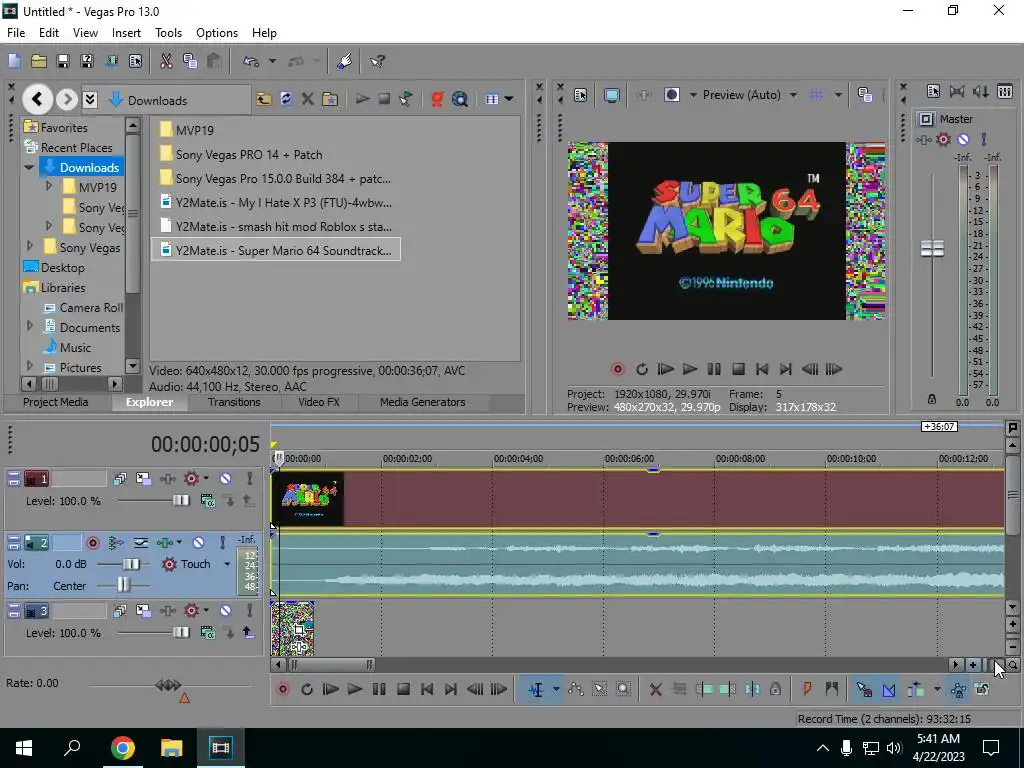Switch to the Transitions tab
Viewport: 1024px width, 768px height.
[234, 402]
